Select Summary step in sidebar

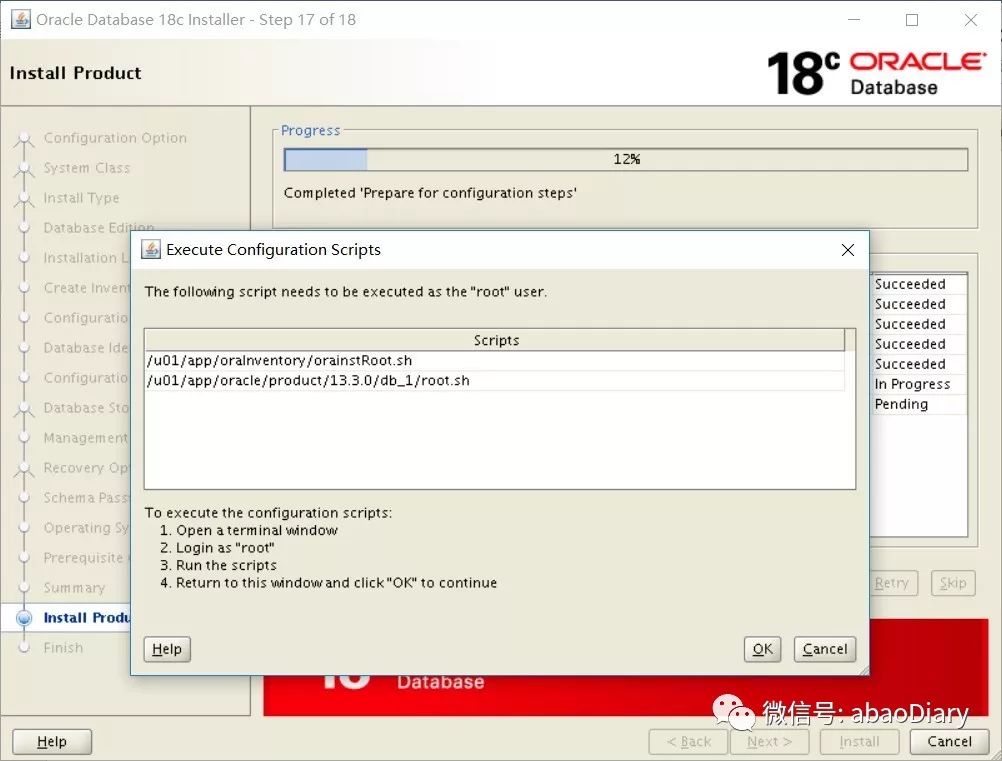point(74,588)
